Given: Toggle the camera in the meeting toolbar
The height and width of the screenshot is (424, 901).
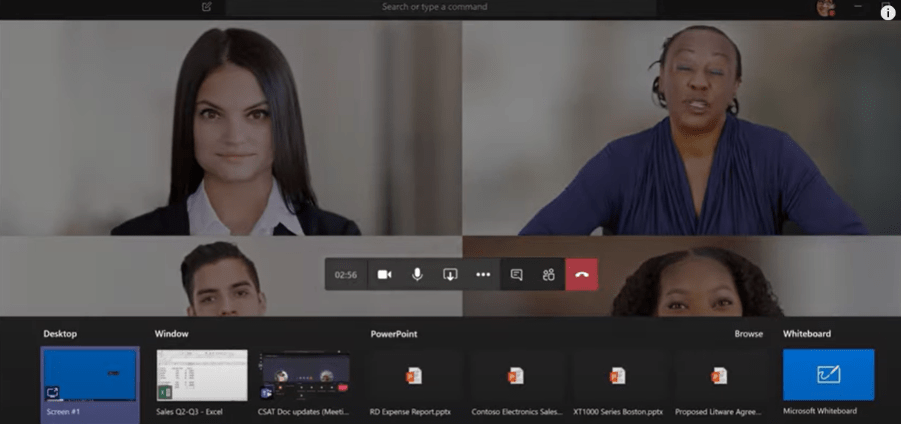Looking at the screenshot, I should coord(384,275).
